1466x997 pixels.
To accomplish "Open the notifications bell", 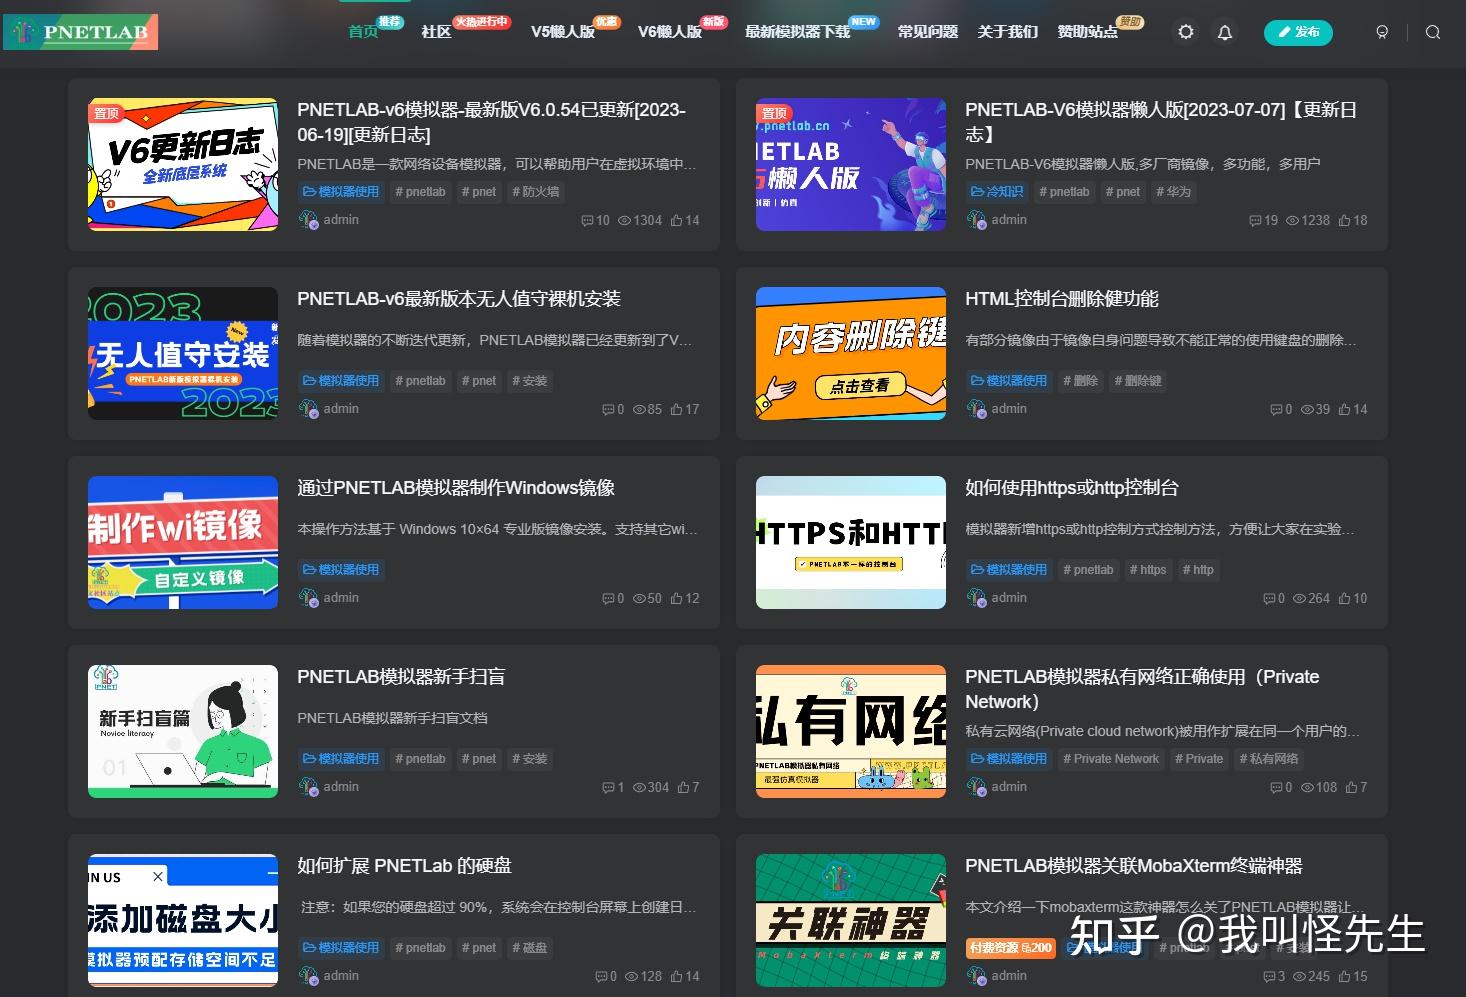I will point(1225,32).
